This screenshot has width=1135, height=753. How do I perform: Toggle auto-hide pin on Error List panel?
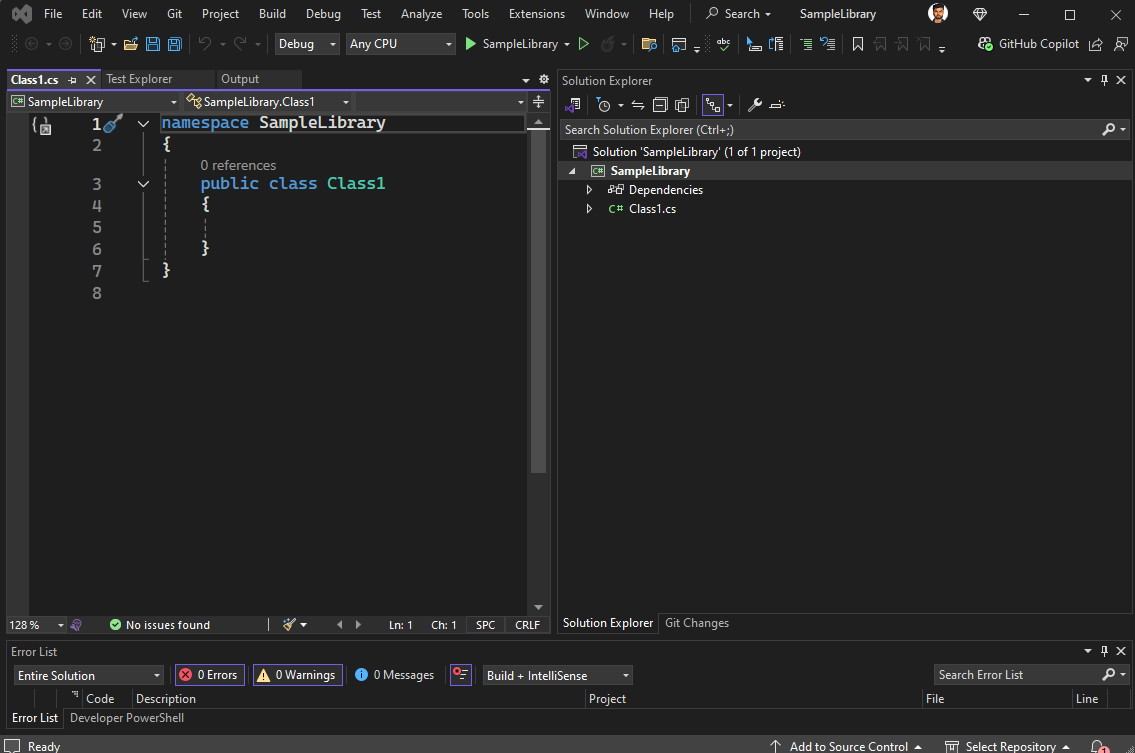(x=1105, y=651)
